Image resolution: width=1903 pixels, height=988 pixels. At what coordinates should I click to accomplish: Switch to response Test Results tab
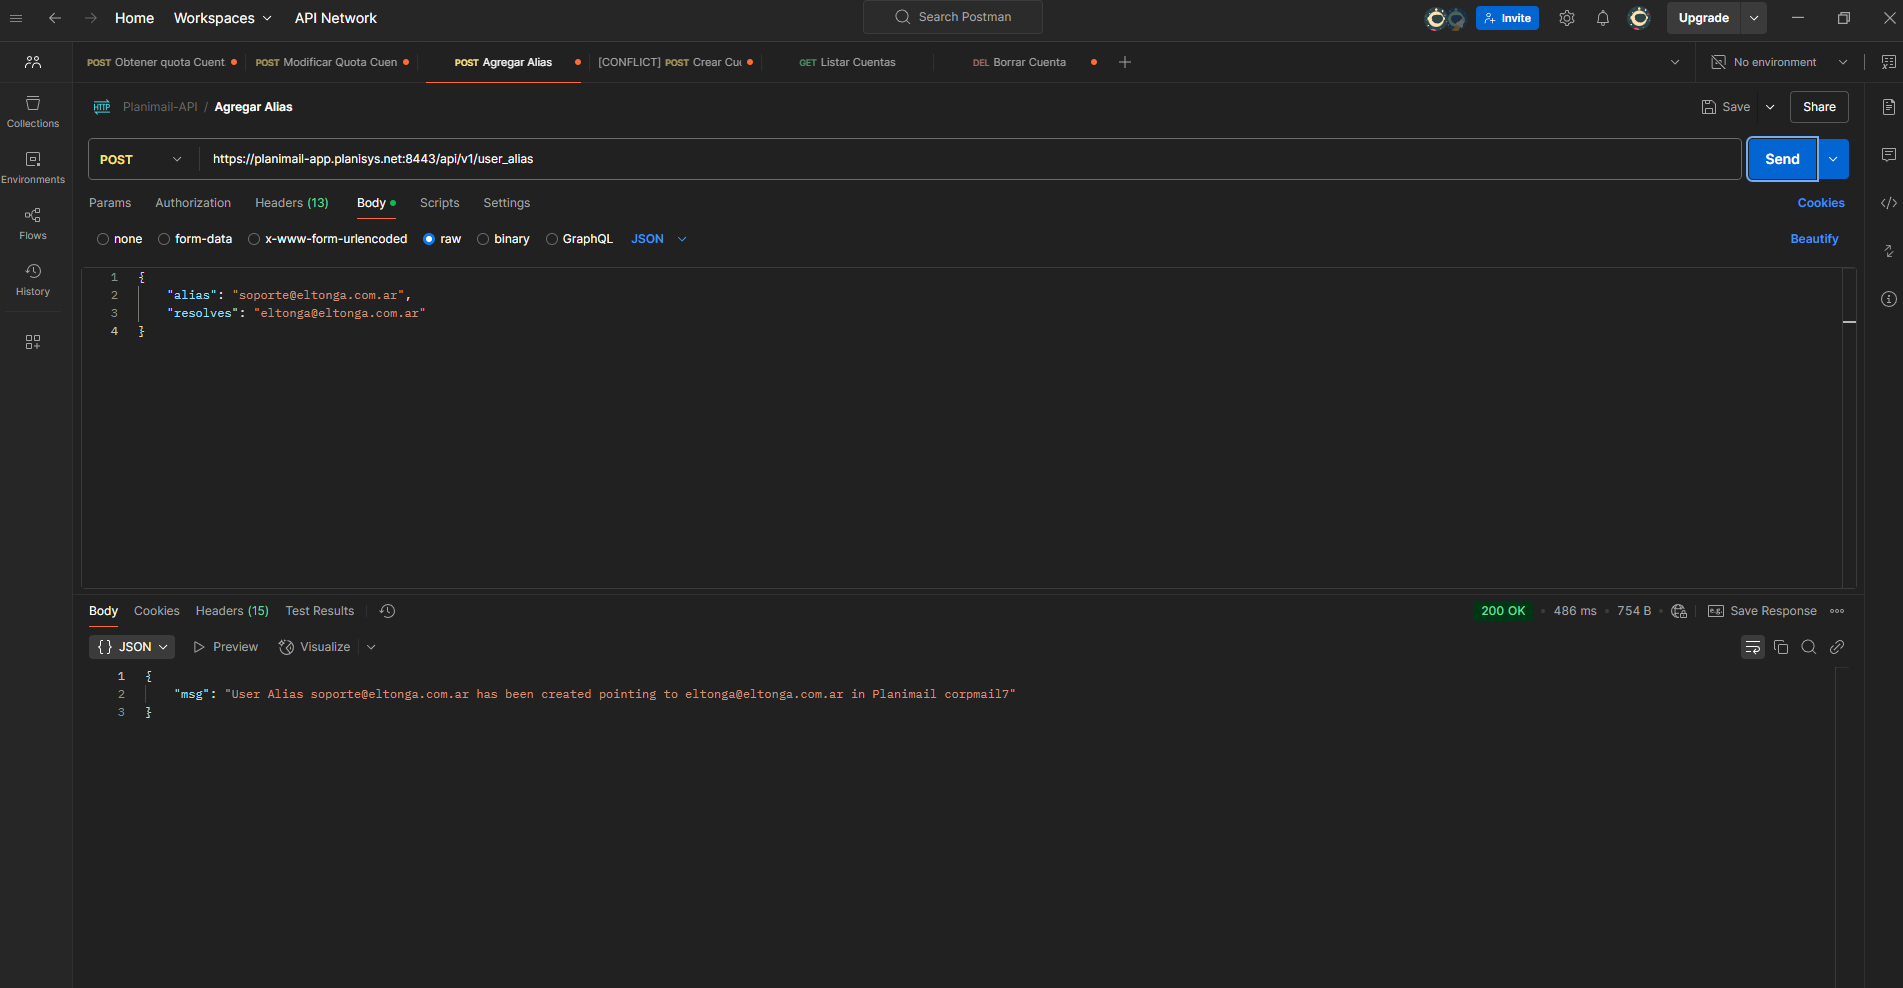[320, 611]
